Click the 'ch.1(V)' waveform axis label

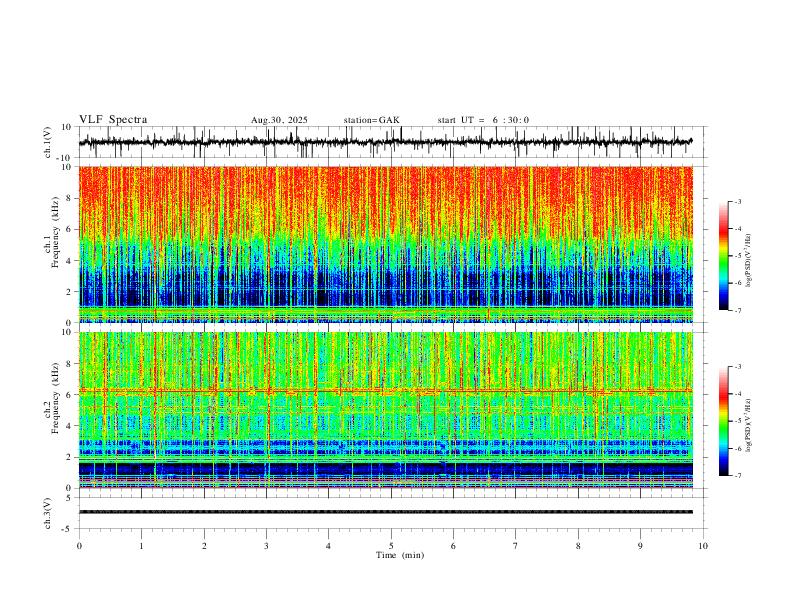[x=48, y=142]
